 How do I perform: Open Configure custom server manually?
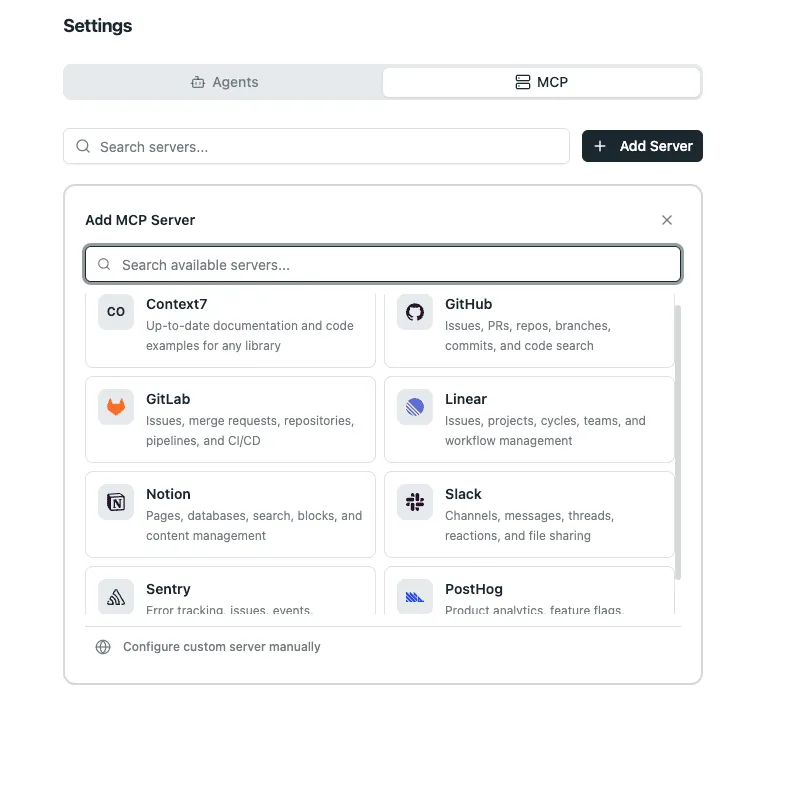tap(221, 647)
